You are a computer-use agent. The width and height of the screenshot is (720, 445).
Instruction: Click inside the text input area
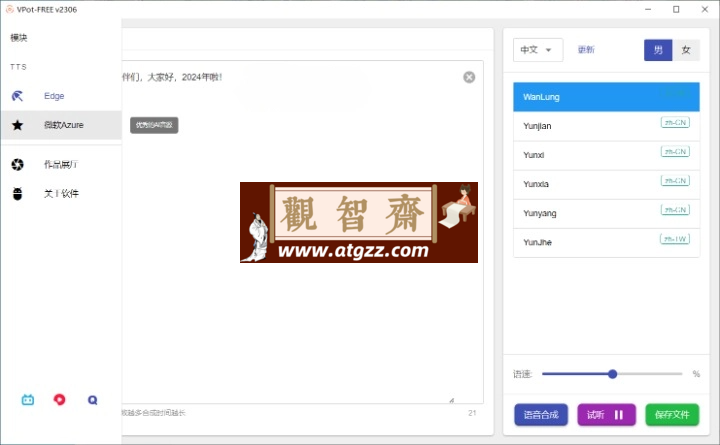[x=302, y=232]
